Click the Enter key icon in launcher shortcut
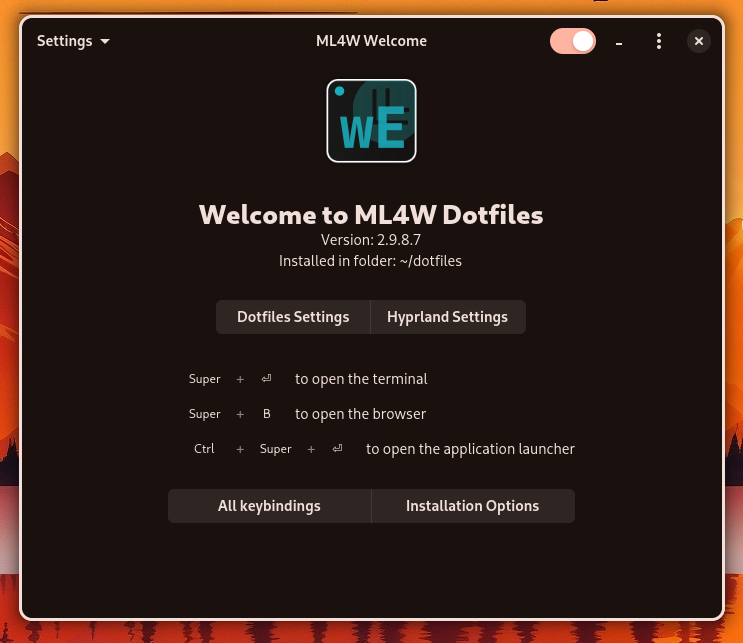This screenshot has width=743, height=643. pos(337,449)
